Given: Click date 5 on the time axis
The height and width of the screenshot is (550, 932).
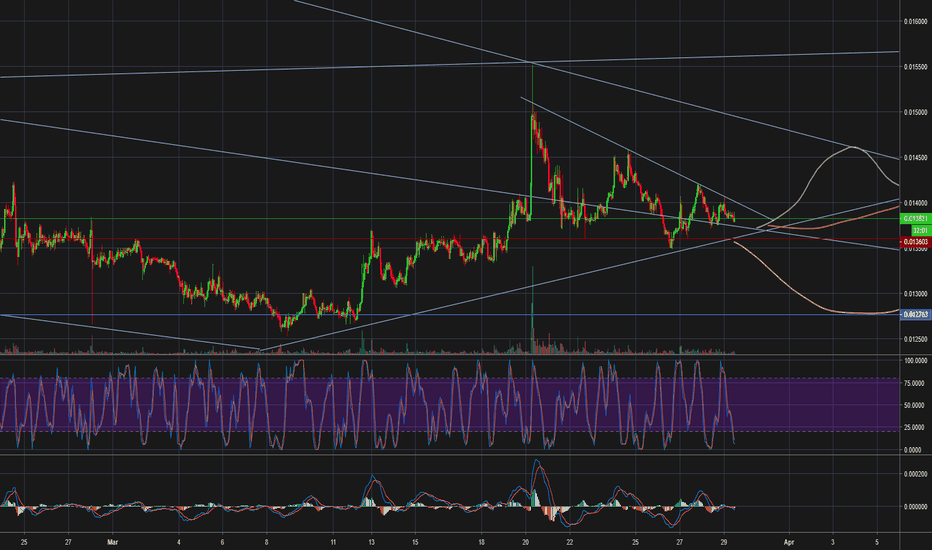Looking at the screenshot, I should (877, 542).
